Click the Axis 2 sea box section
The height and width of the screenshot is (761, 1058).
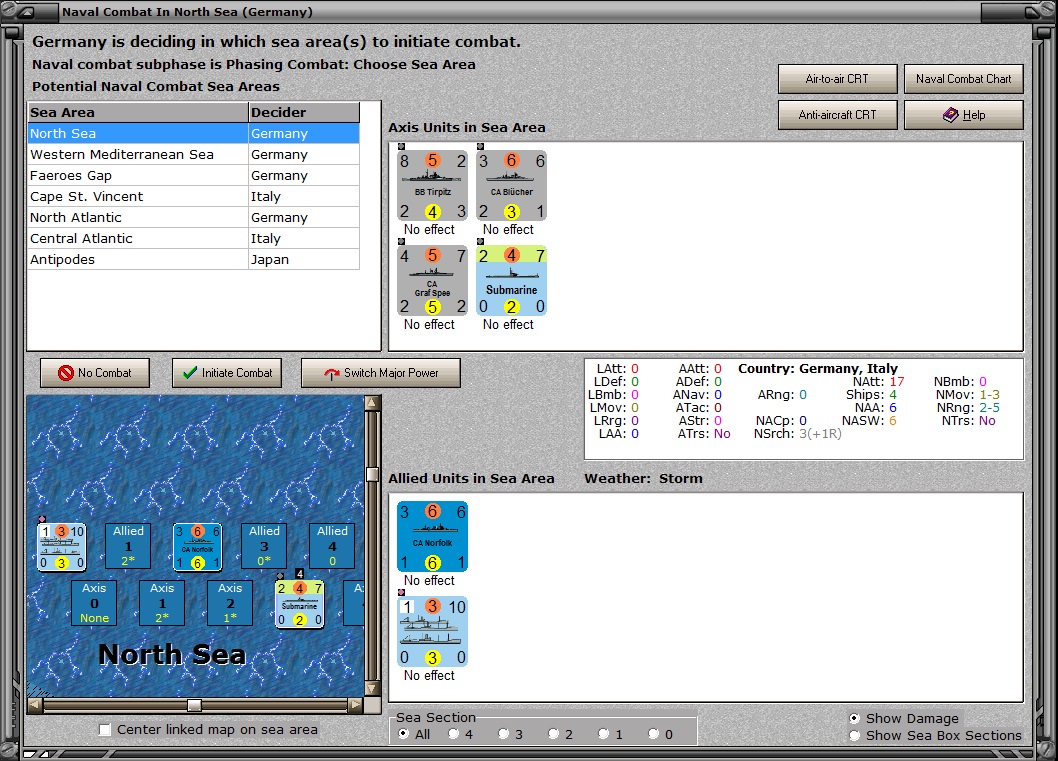230,602
